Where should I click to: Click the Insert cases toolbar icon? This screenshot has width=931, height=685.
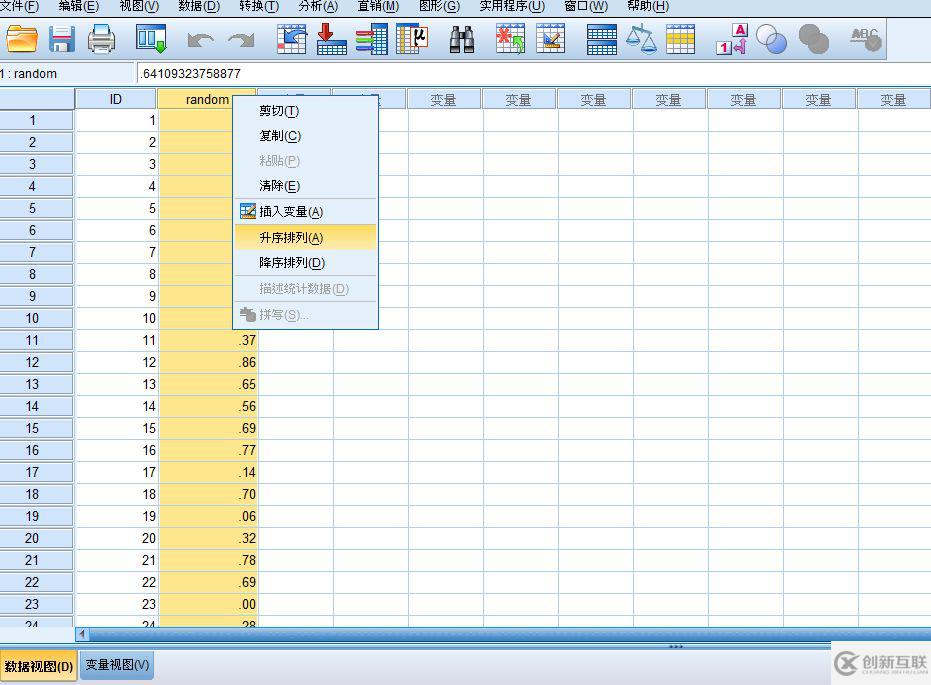(x=511, y=39)
